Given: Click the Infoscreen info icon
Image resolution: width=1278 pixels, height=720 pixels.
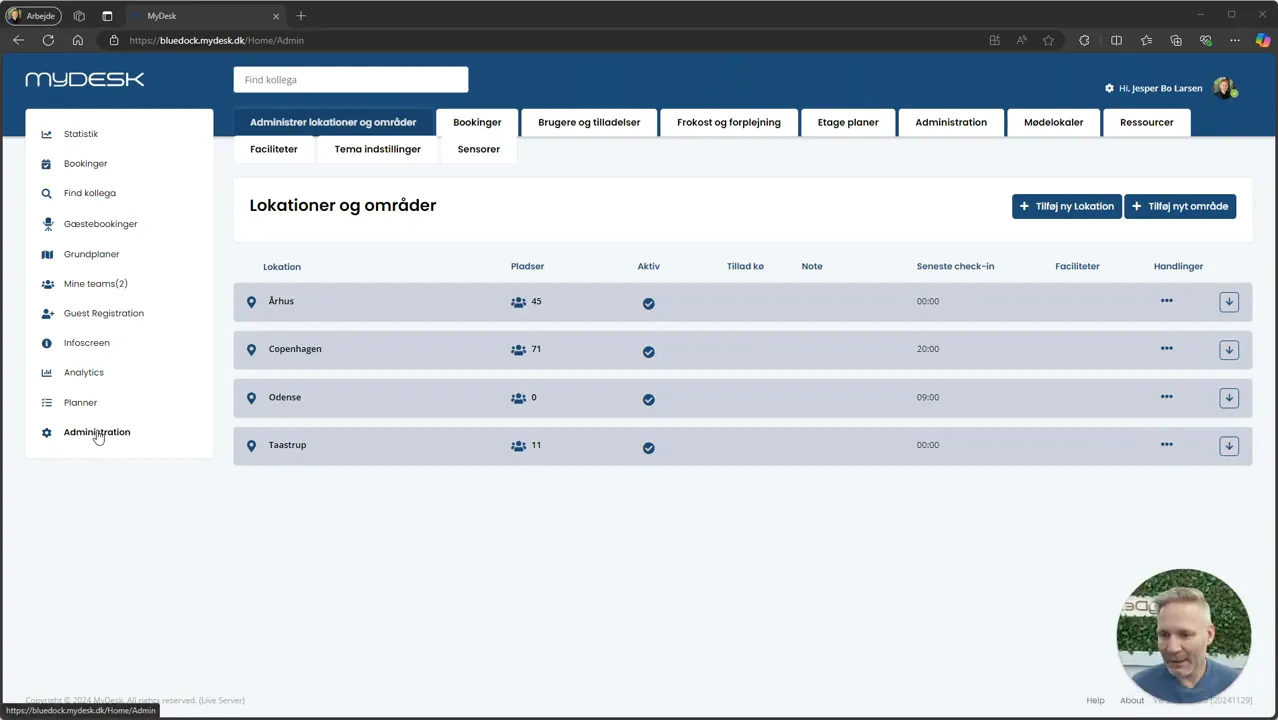Looking at the screenshot, I should (x=46, y=343).
